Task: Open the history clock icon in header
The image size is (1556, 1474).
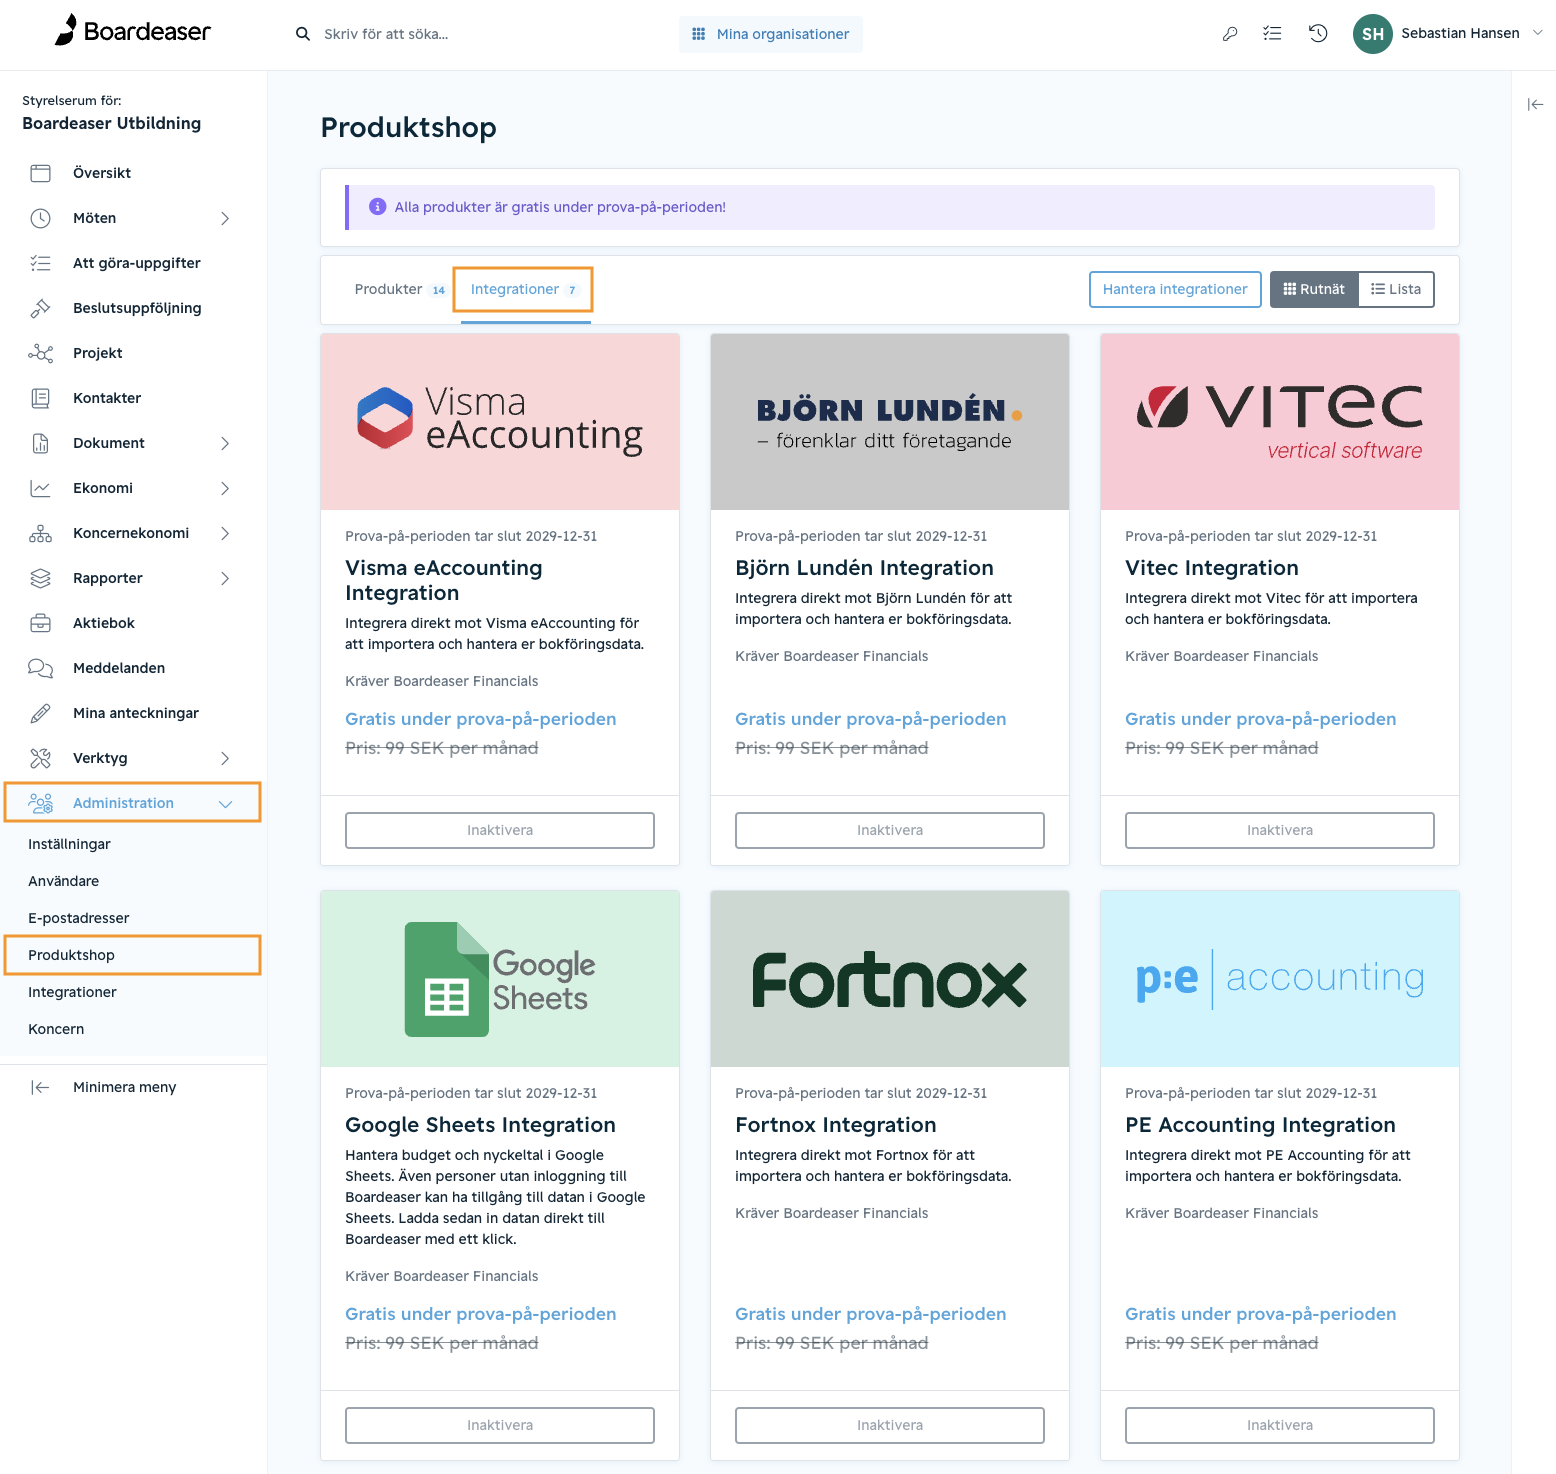Action: pos(1318,33)
